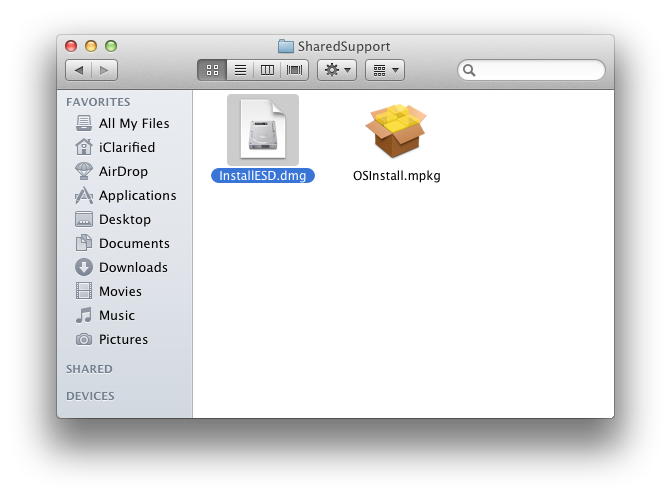This screenshot has height=497, width=671.
Task: Click the Documents sidebar icon
Action: pyautogui.click(x=84, y=243)
